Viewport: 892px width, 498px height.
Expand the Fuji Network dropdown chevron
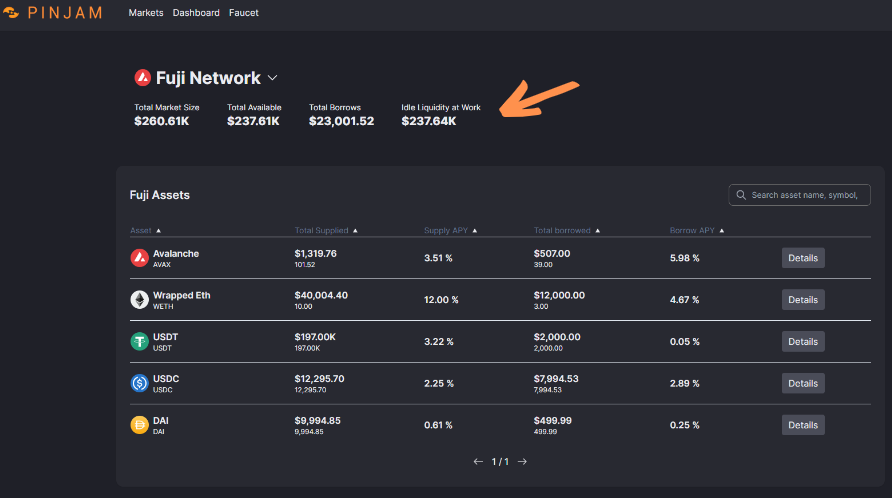273,78
